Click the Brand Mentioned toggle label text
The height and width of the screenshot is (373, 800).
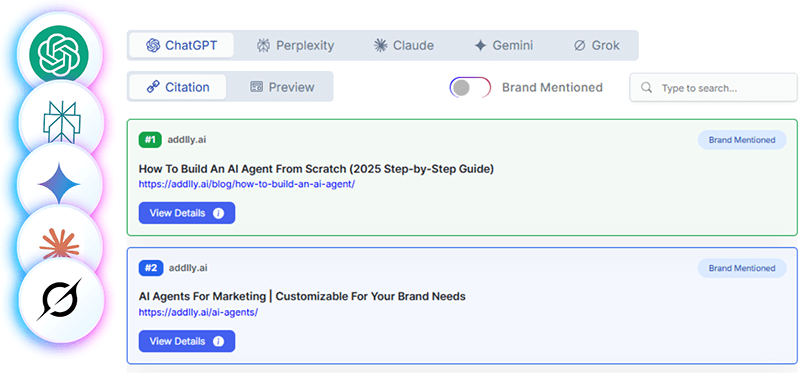click(x=552, y=87)
